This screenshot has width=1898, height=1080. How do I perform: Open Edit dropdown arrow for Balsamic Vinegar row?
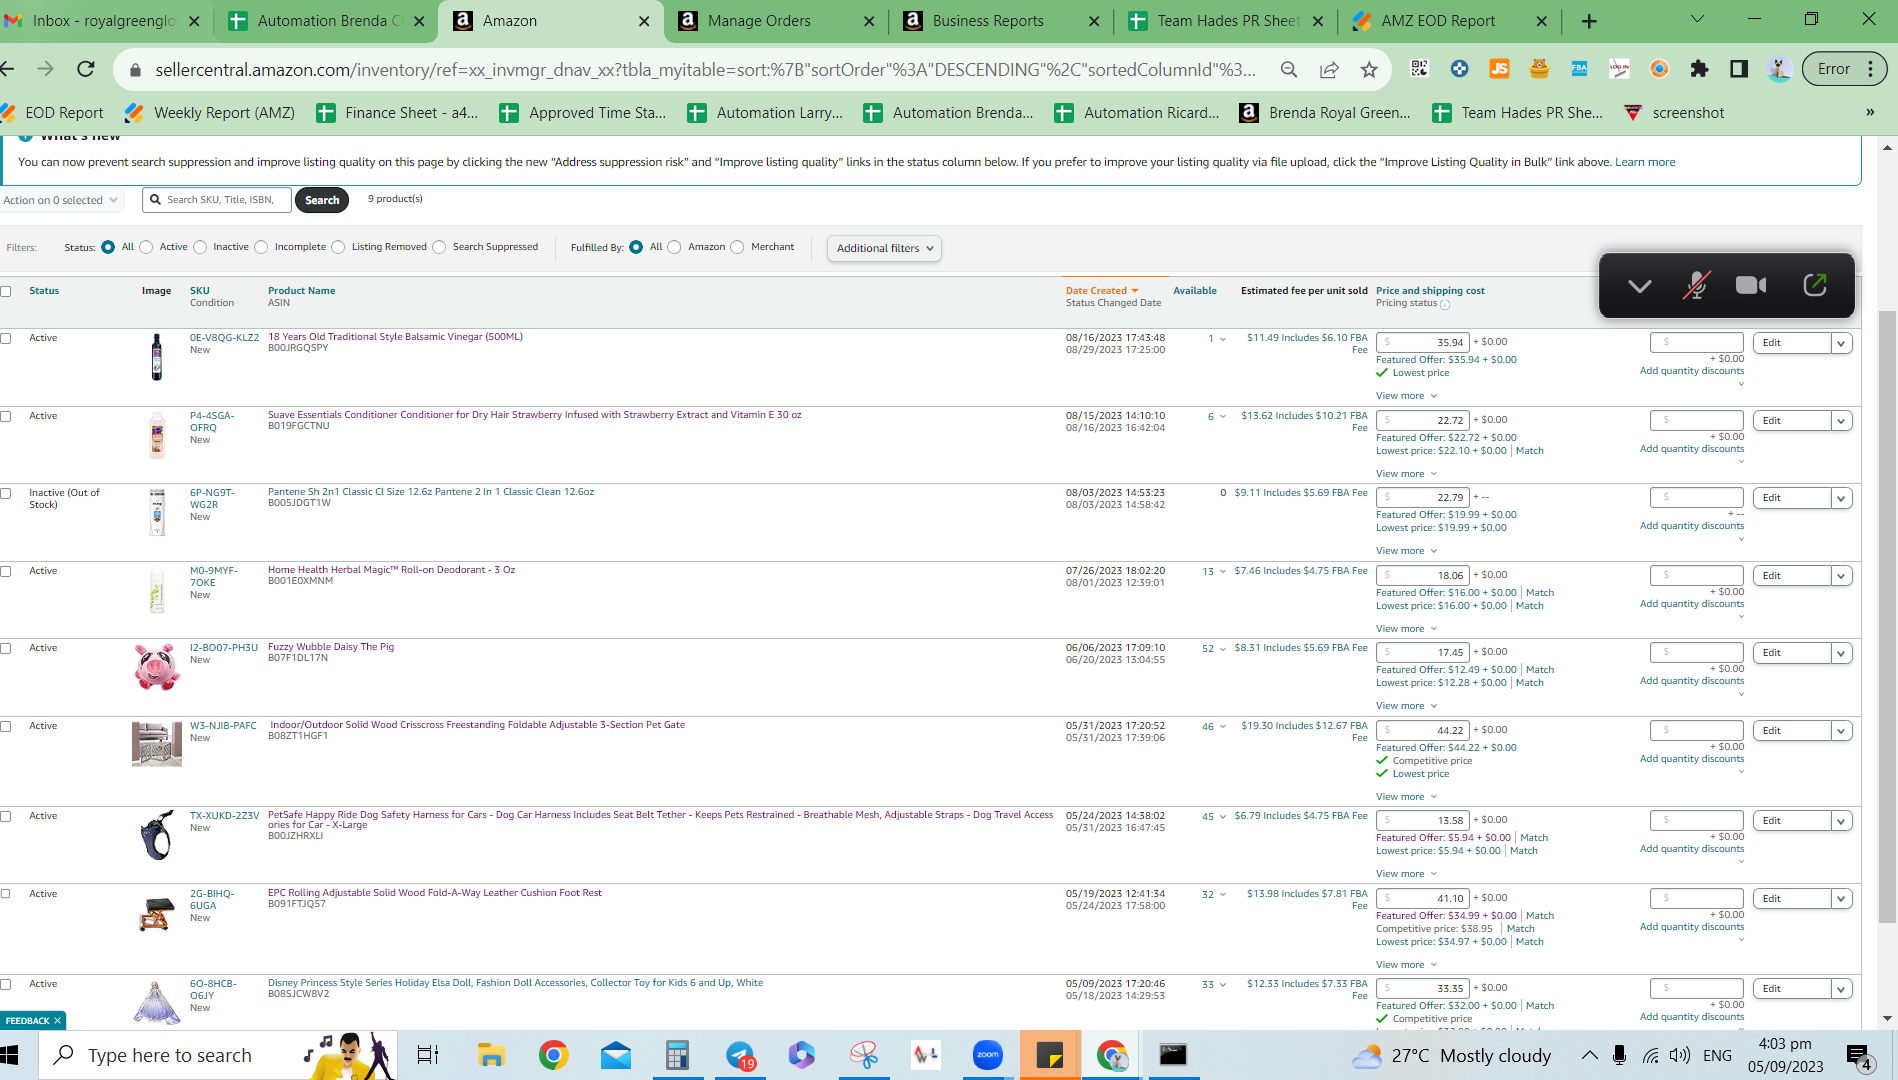click(x=1841, y=343)
